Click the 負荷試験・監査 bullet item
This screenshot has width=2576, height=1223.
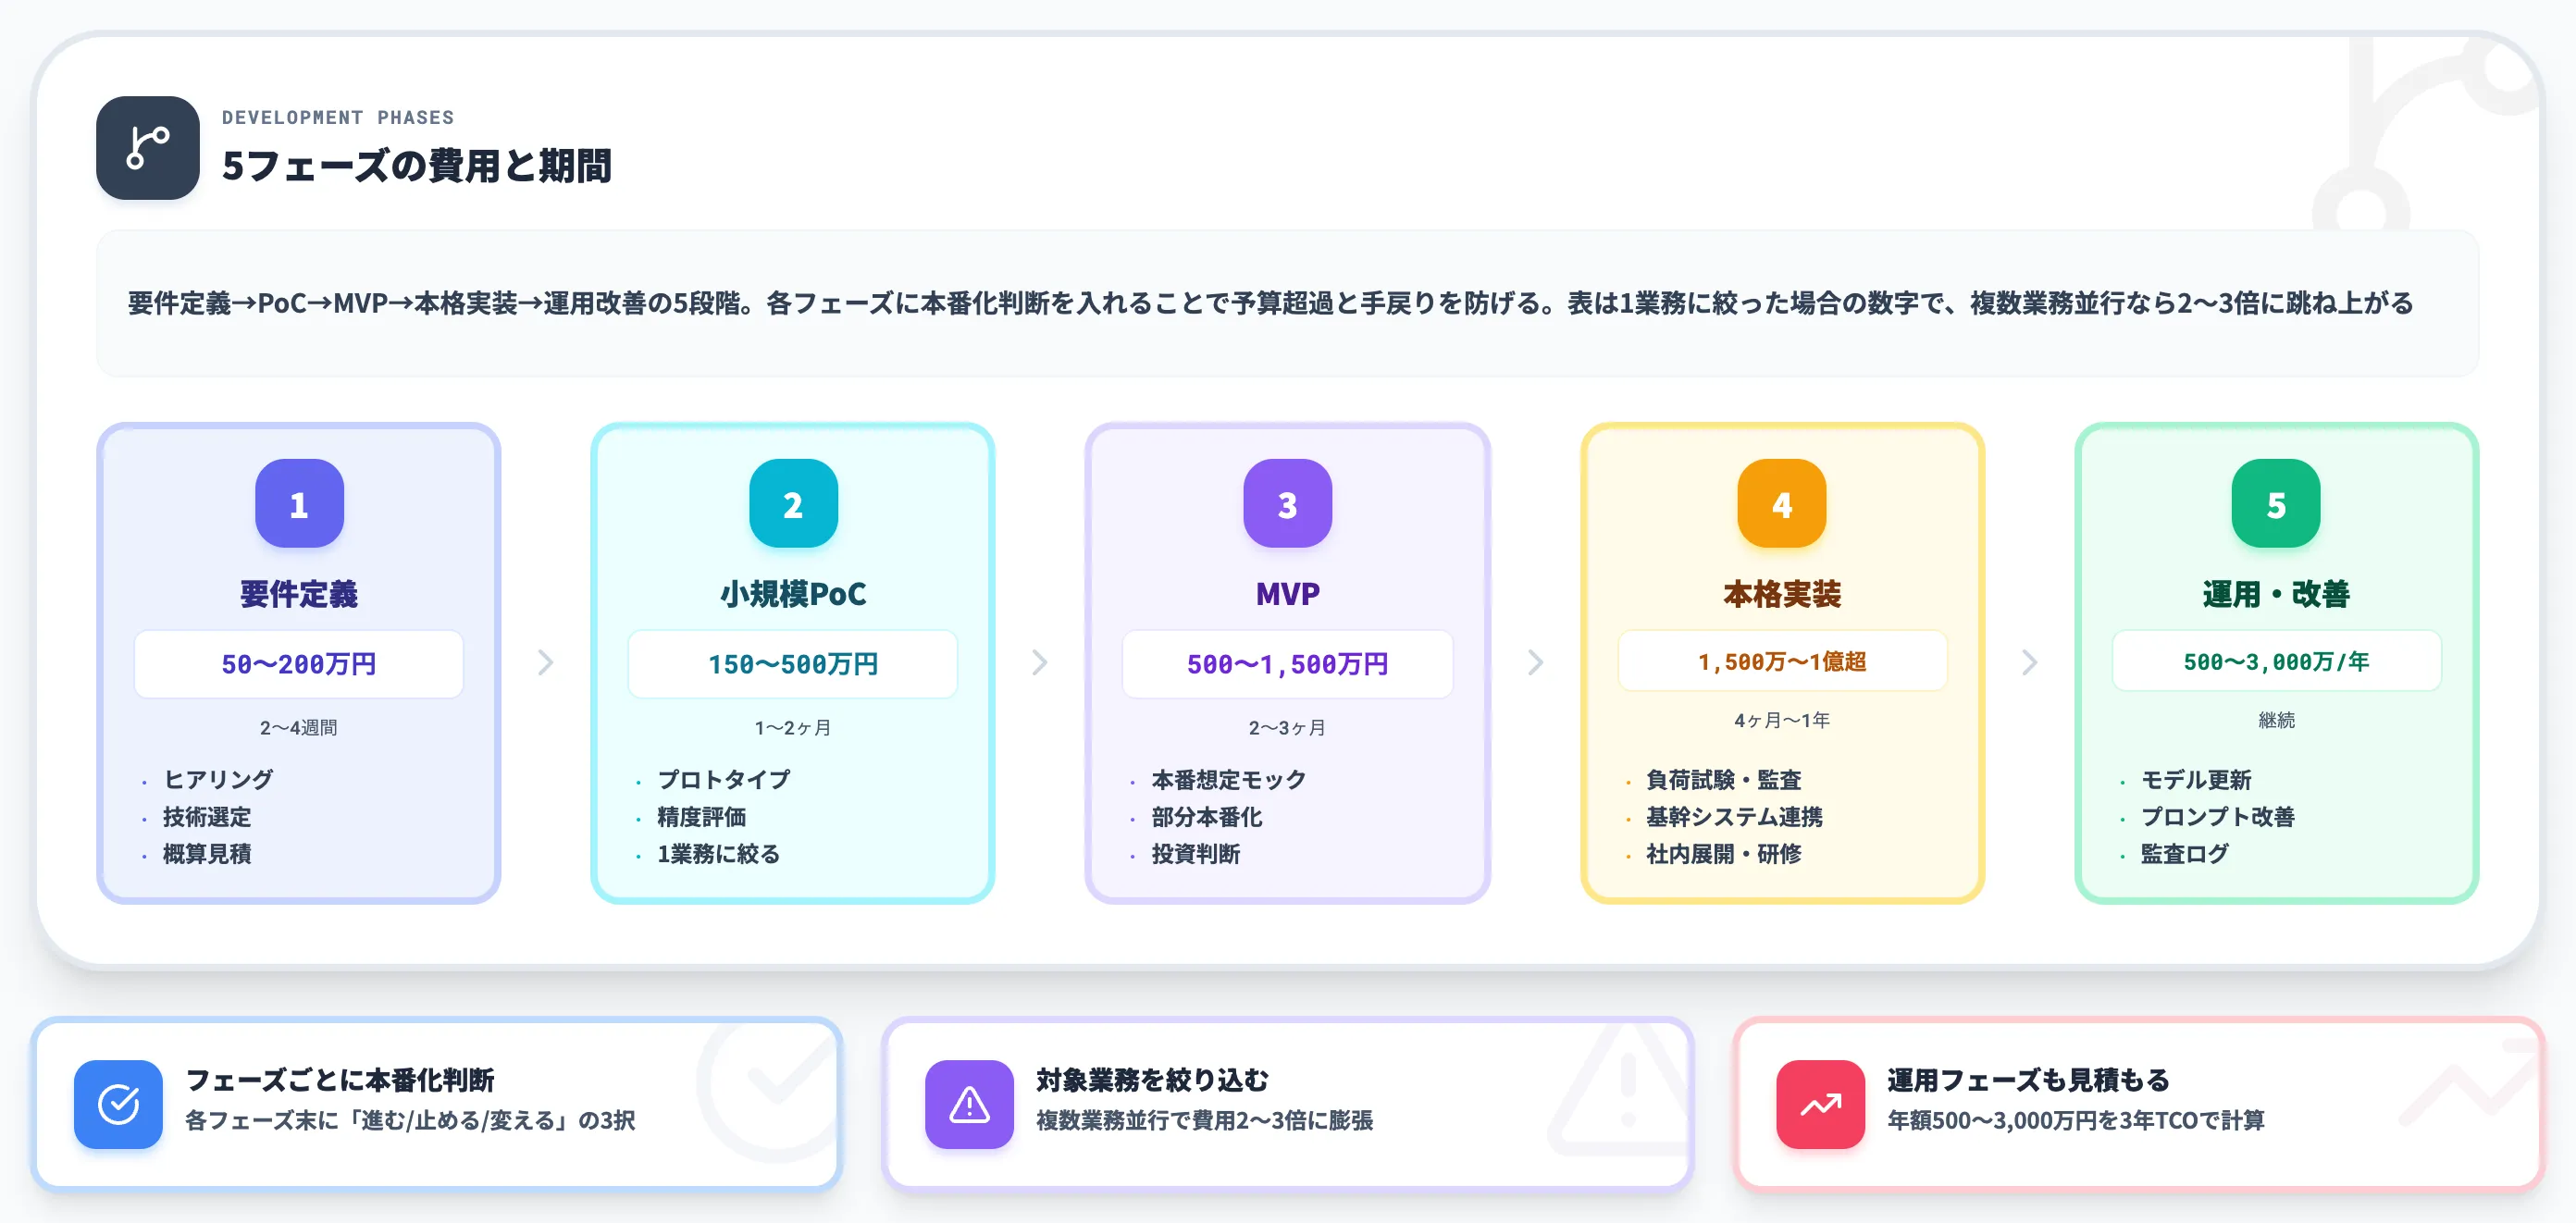pyautogui.click(x=1724, y=779)
